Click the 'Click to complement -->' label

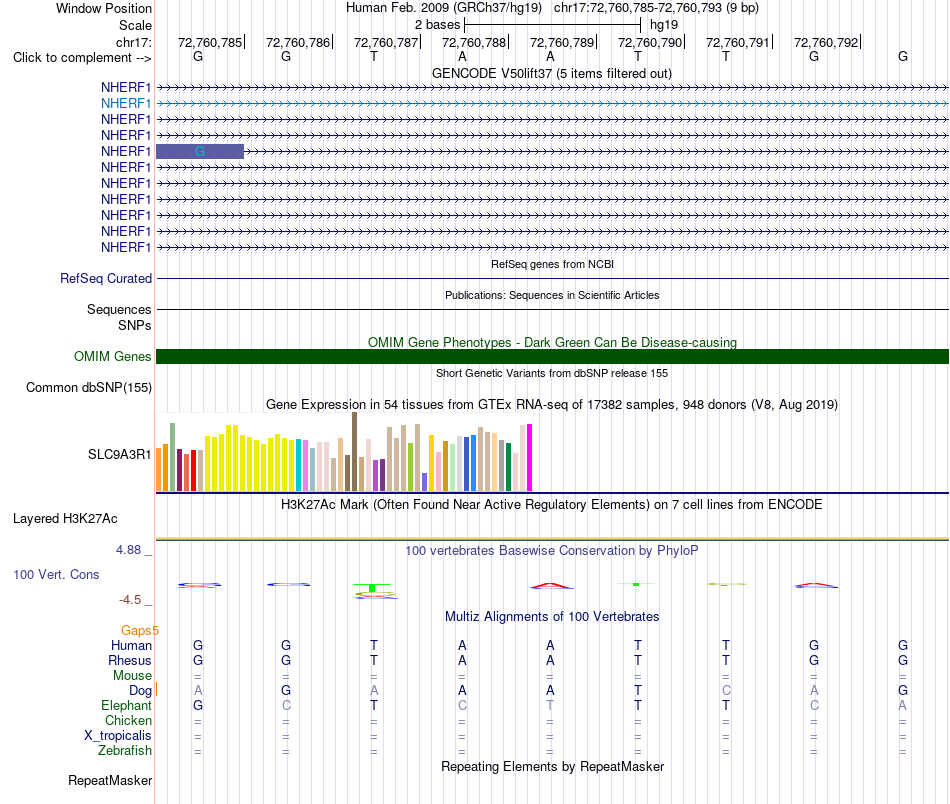point(82,58)
